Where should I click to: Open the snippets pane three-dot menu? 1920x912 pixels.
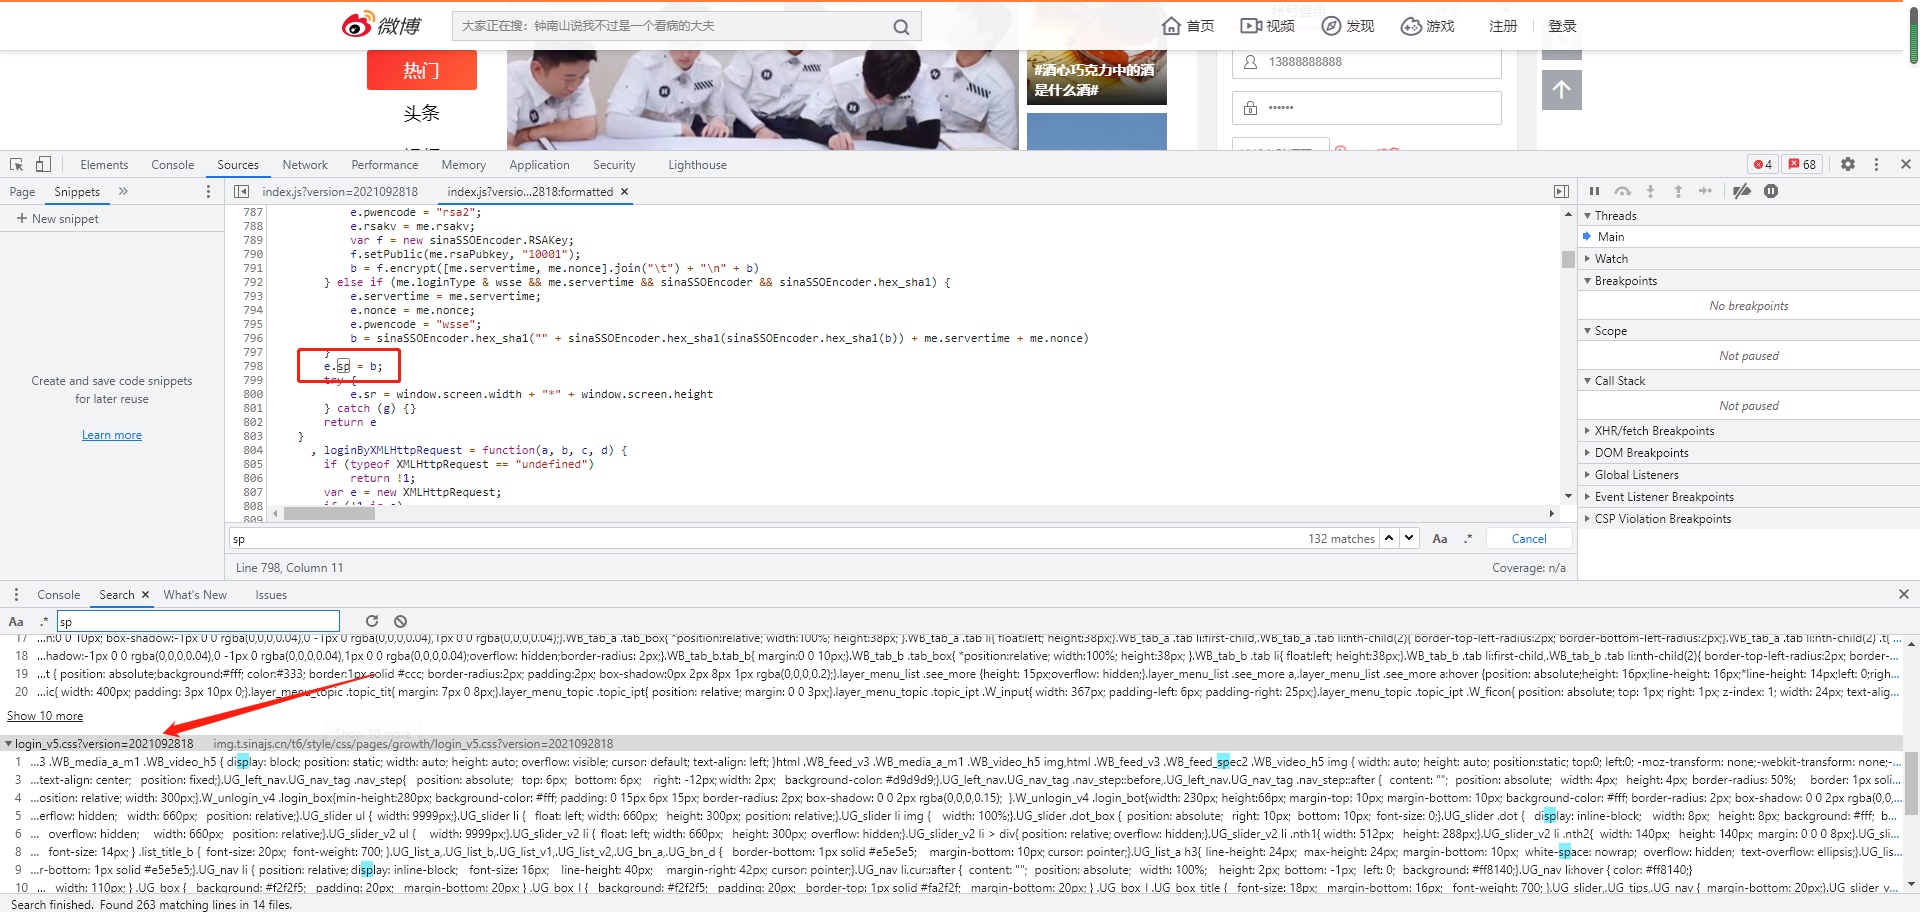208,191
